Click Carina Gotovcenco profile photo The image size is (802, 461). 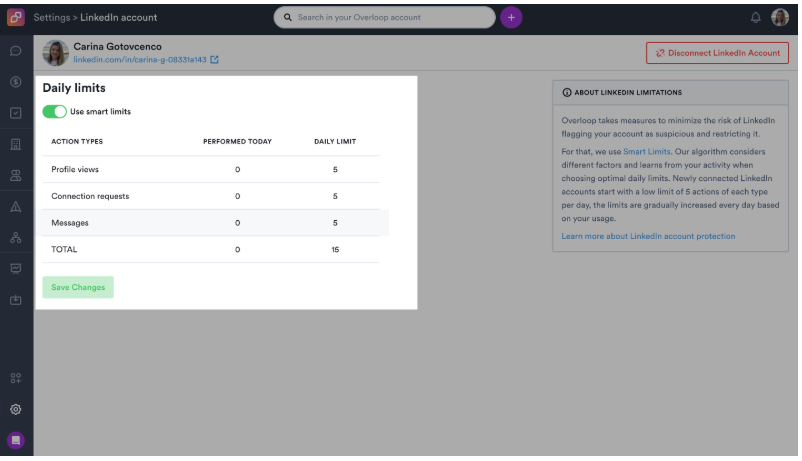[55, 53]
